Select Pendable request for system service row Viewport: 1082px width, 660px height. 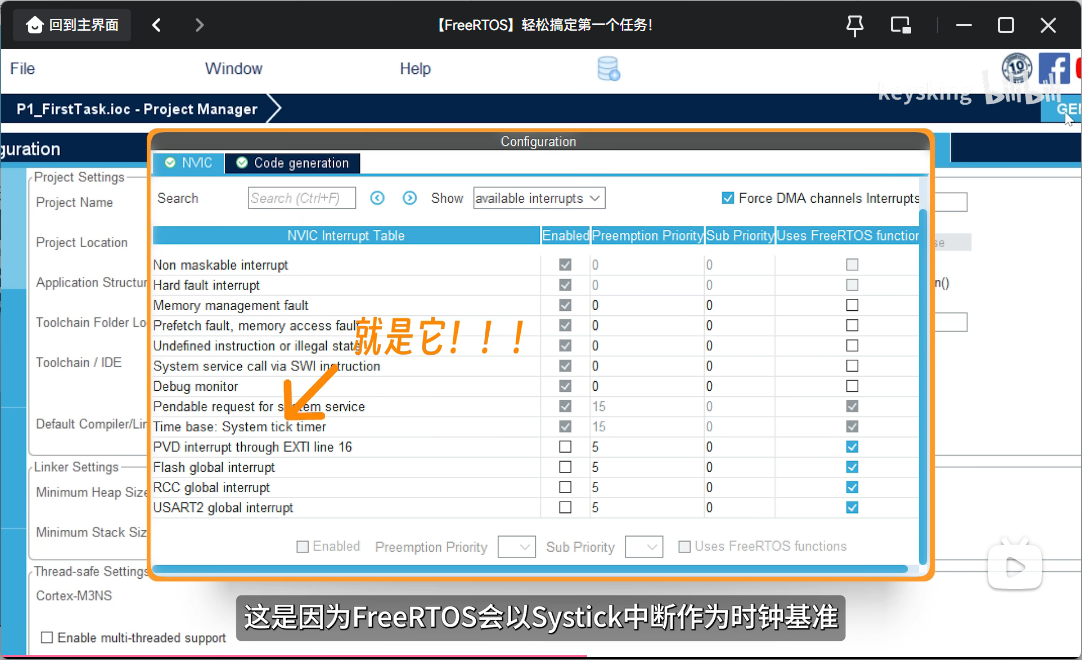point(535,407)
